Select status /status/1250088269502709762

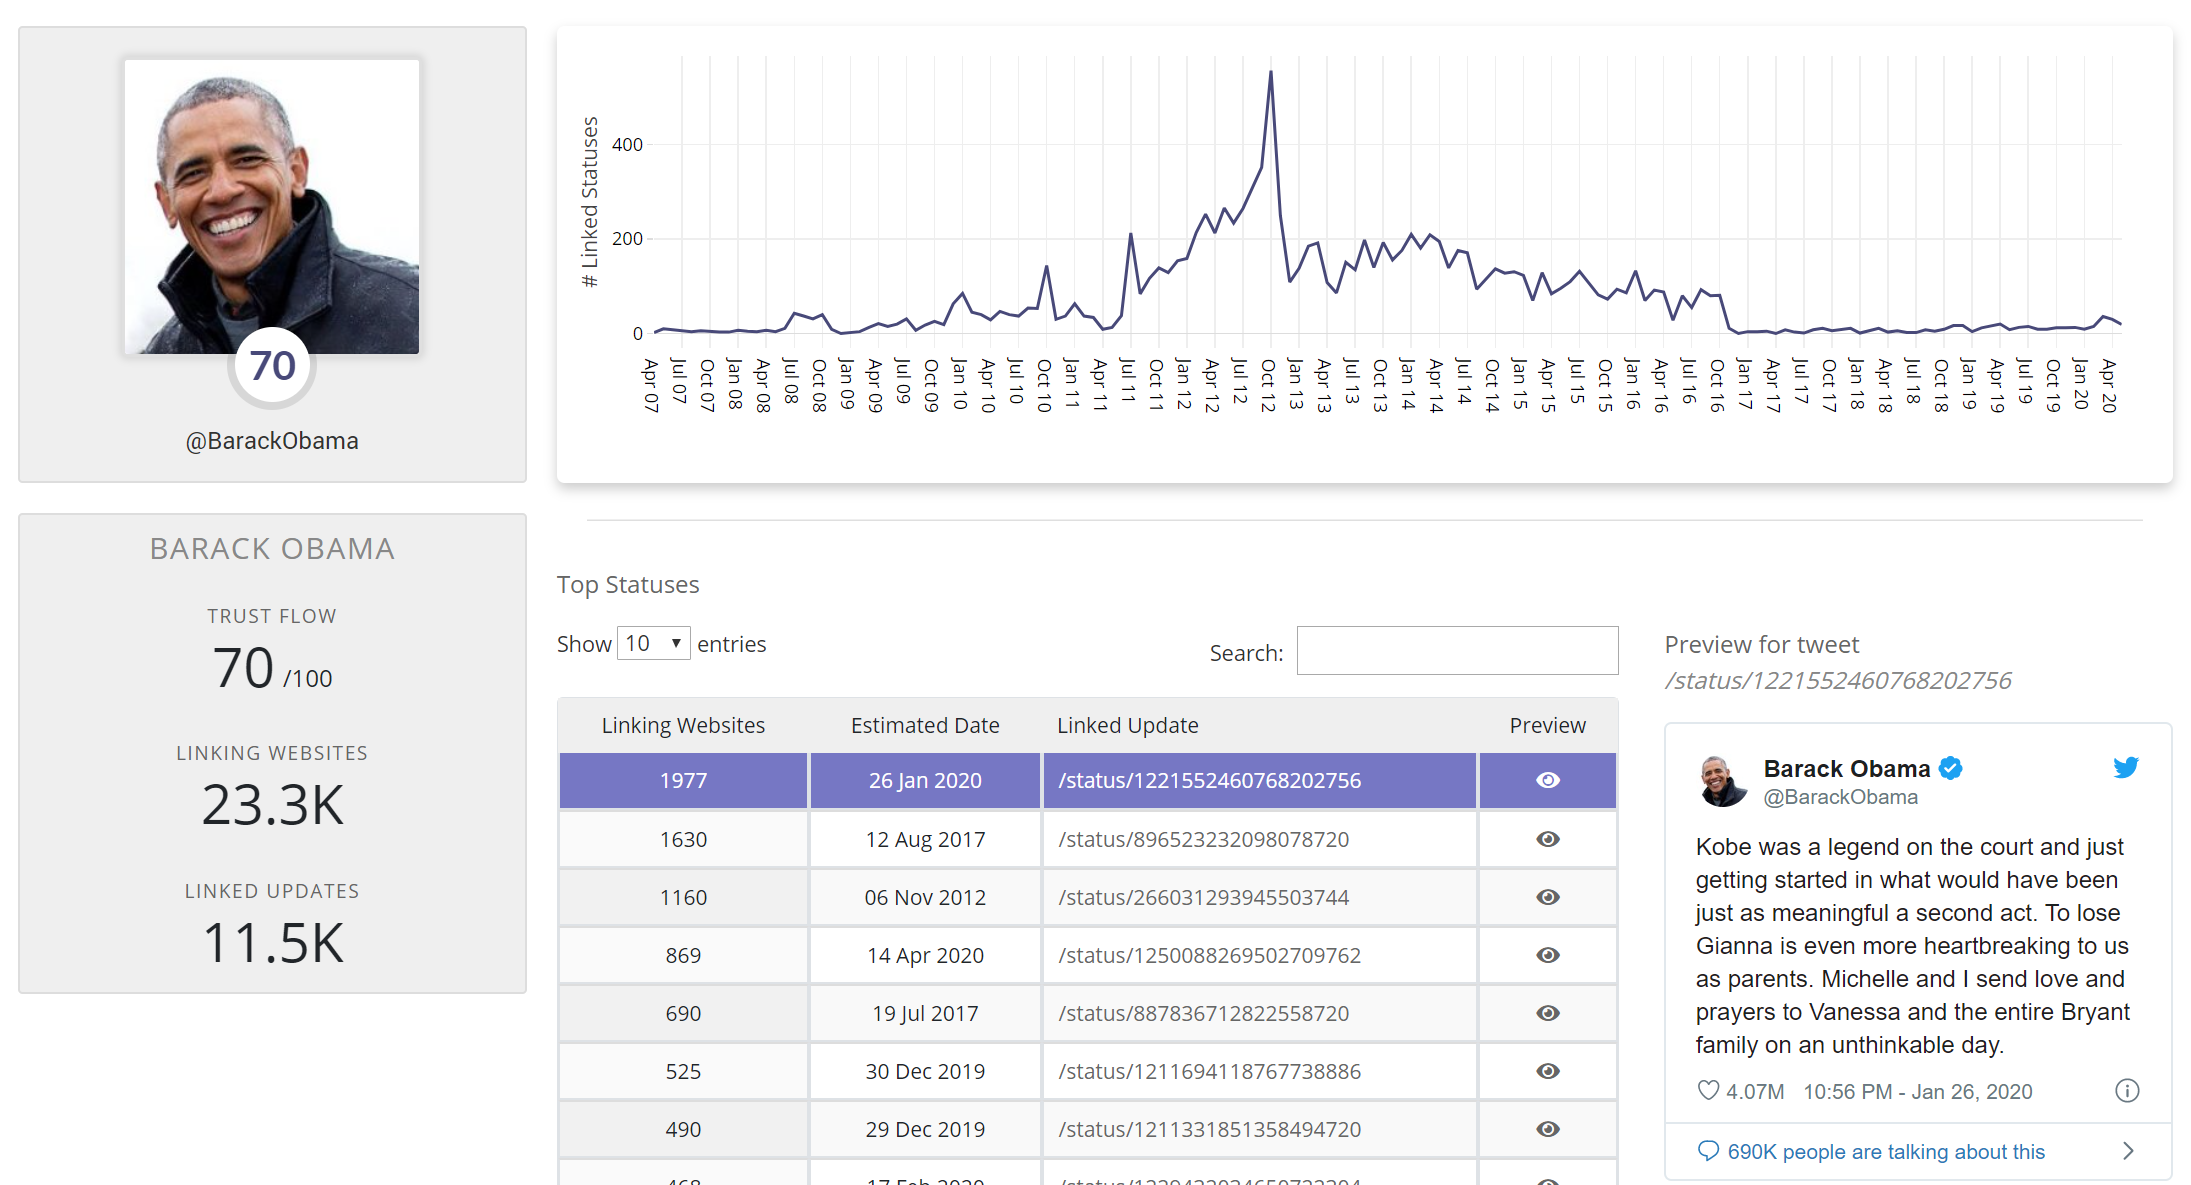pyautogui.click(x=1209, y=955)
